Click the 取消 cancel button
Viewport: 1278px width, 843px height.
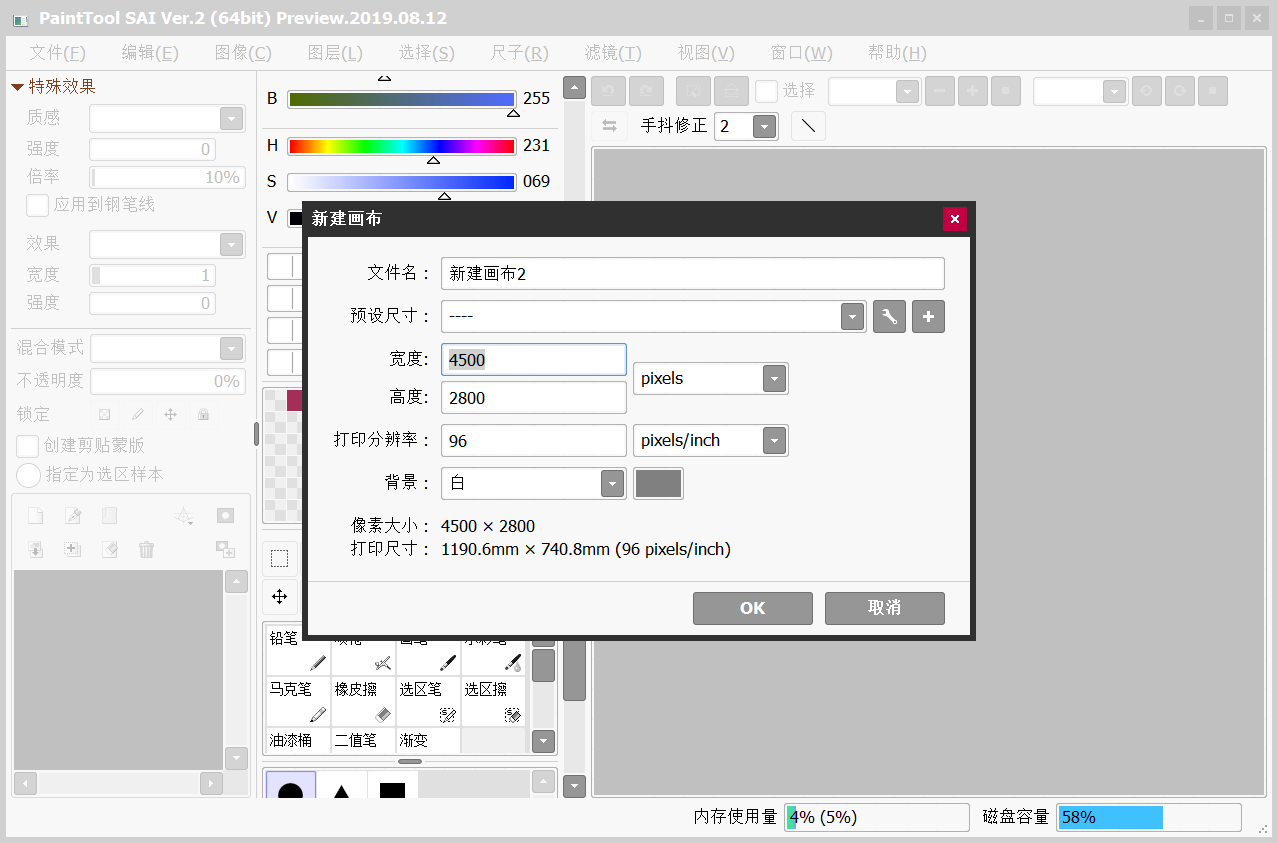[885, 608]
